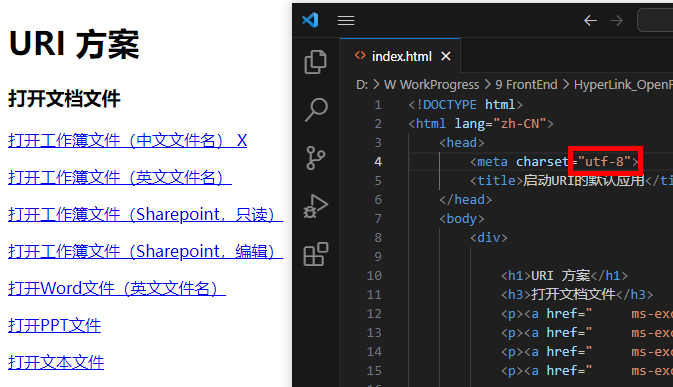Viewport: 673px width, 387px height.
Task: Click line number 4 in the gutter
Action: pyautogui.click(x=378, y=161)
